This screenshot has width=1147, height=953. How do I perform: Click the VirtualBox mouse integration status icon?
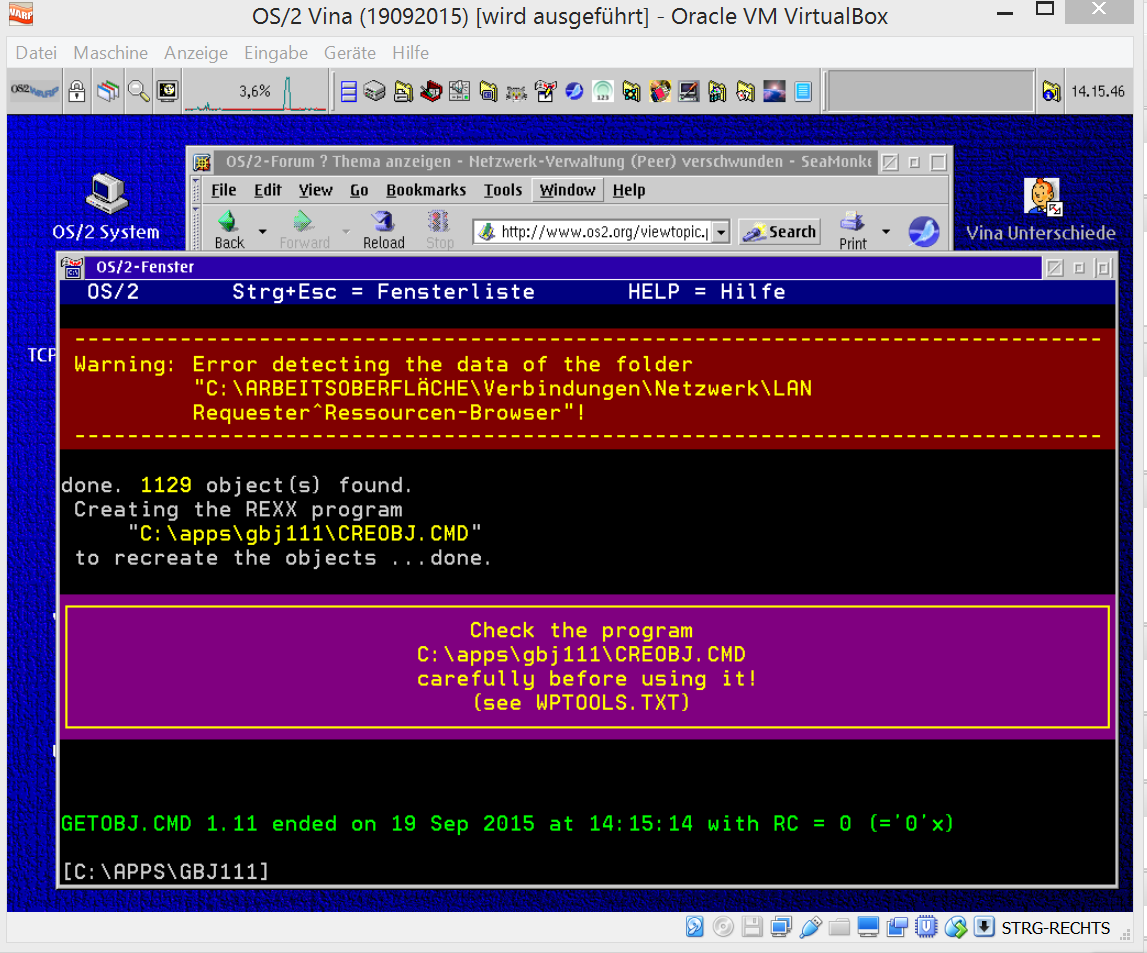[x=955, y=927]
